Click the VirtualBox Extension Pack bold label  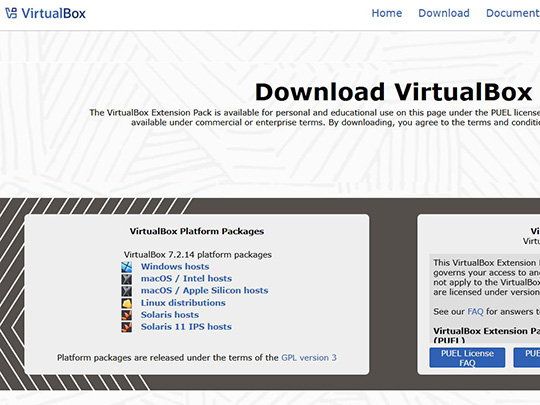[486, 335]
